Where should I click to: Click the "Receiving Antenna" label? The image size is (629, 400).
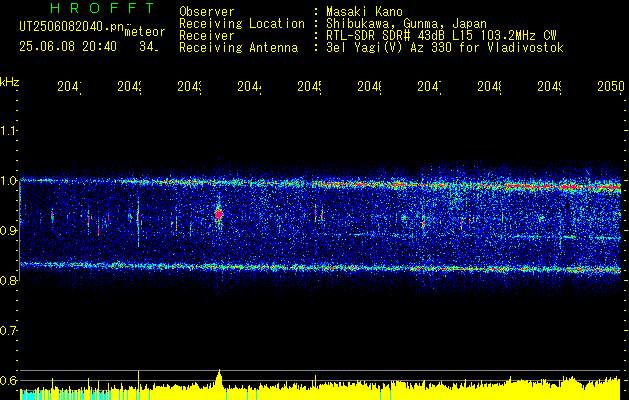coord(238,48)
